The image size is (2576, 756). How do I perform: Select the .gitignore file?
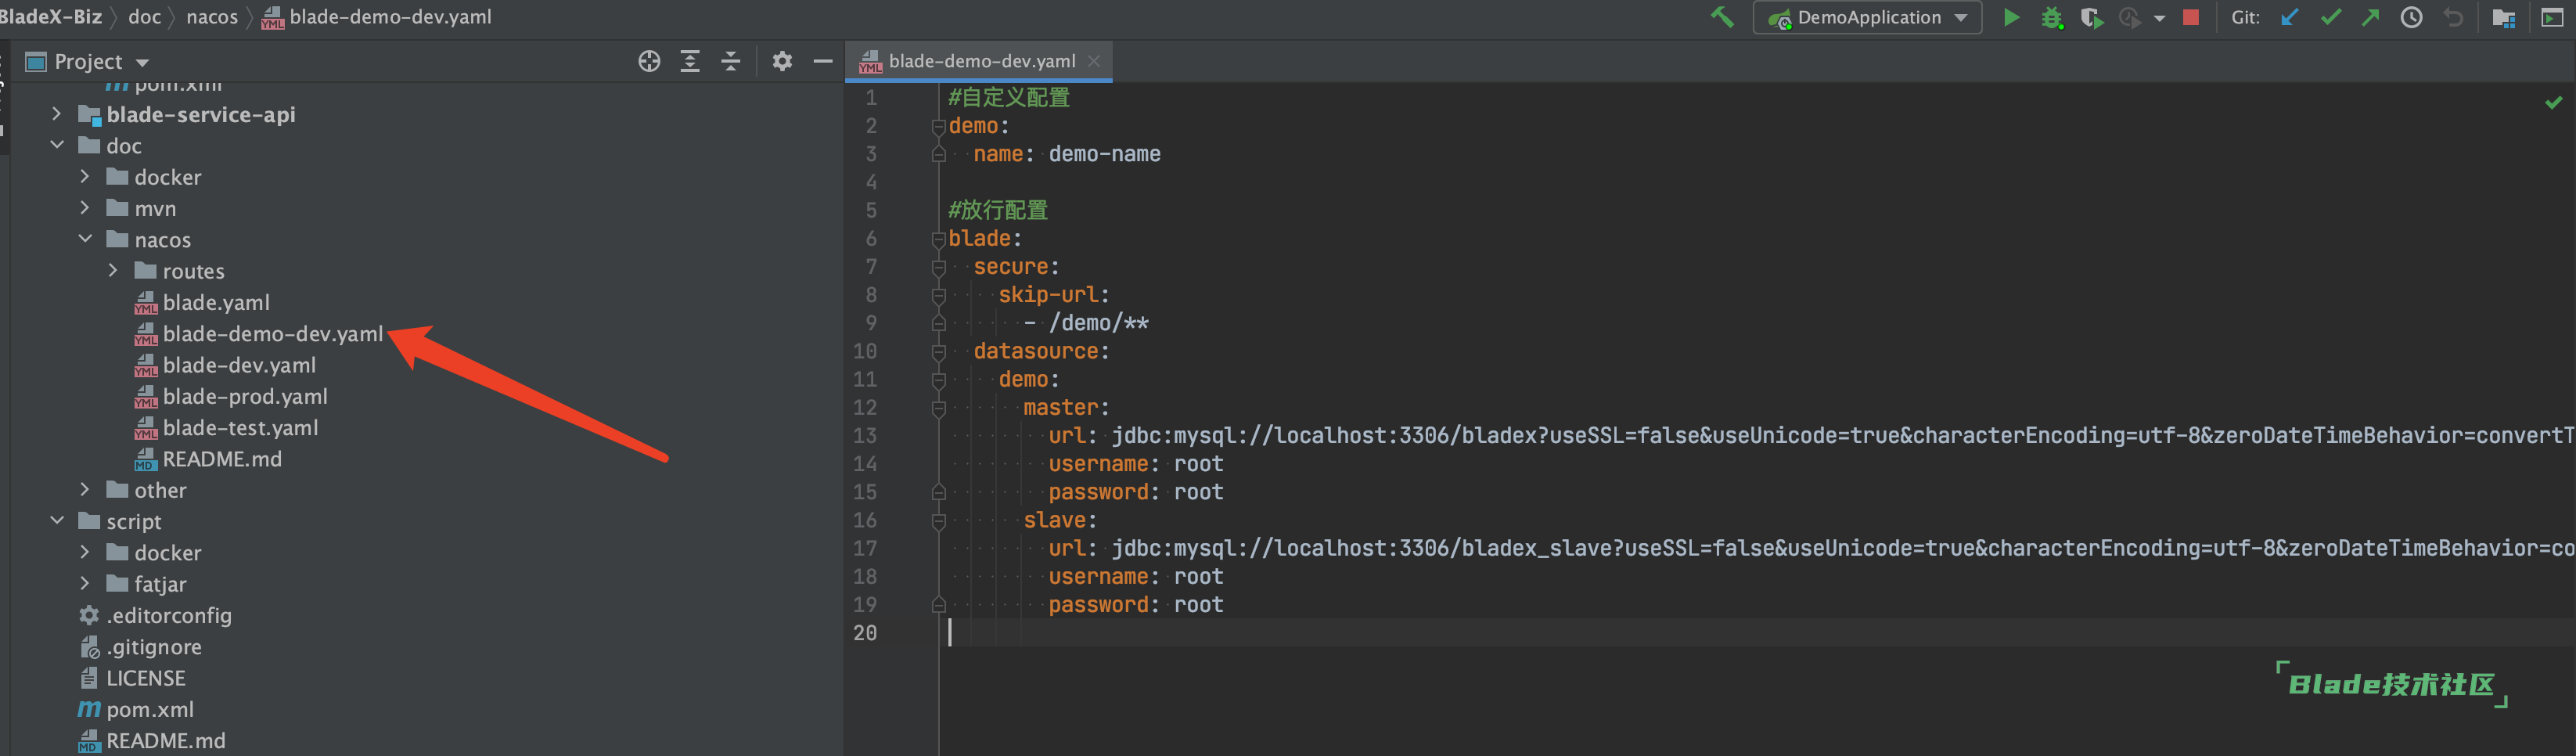click(140, 647)
